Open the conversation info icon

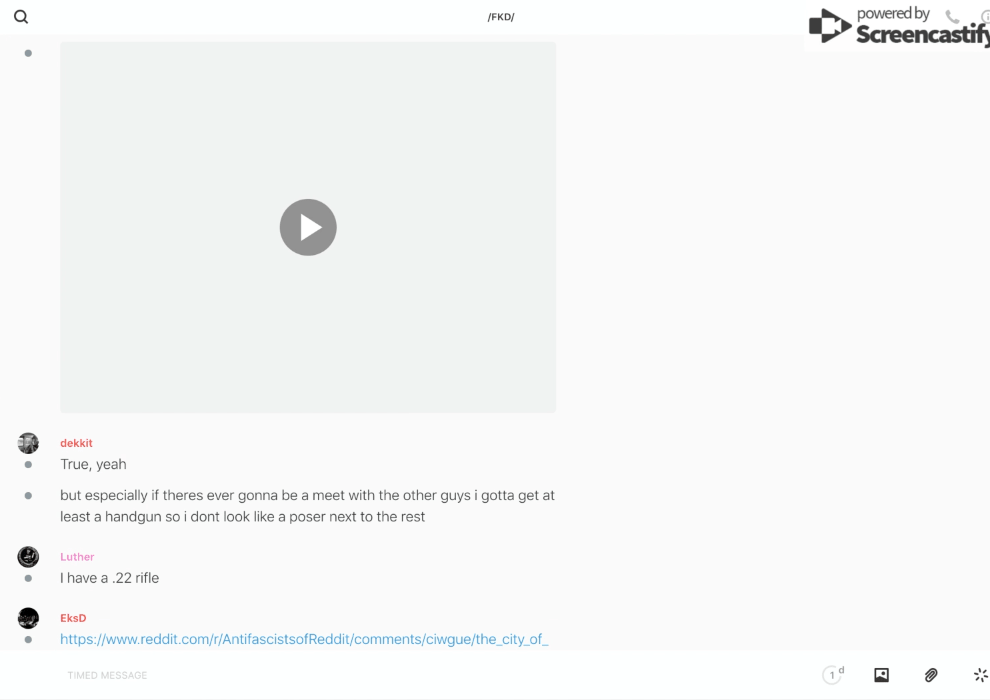point(985,17)
